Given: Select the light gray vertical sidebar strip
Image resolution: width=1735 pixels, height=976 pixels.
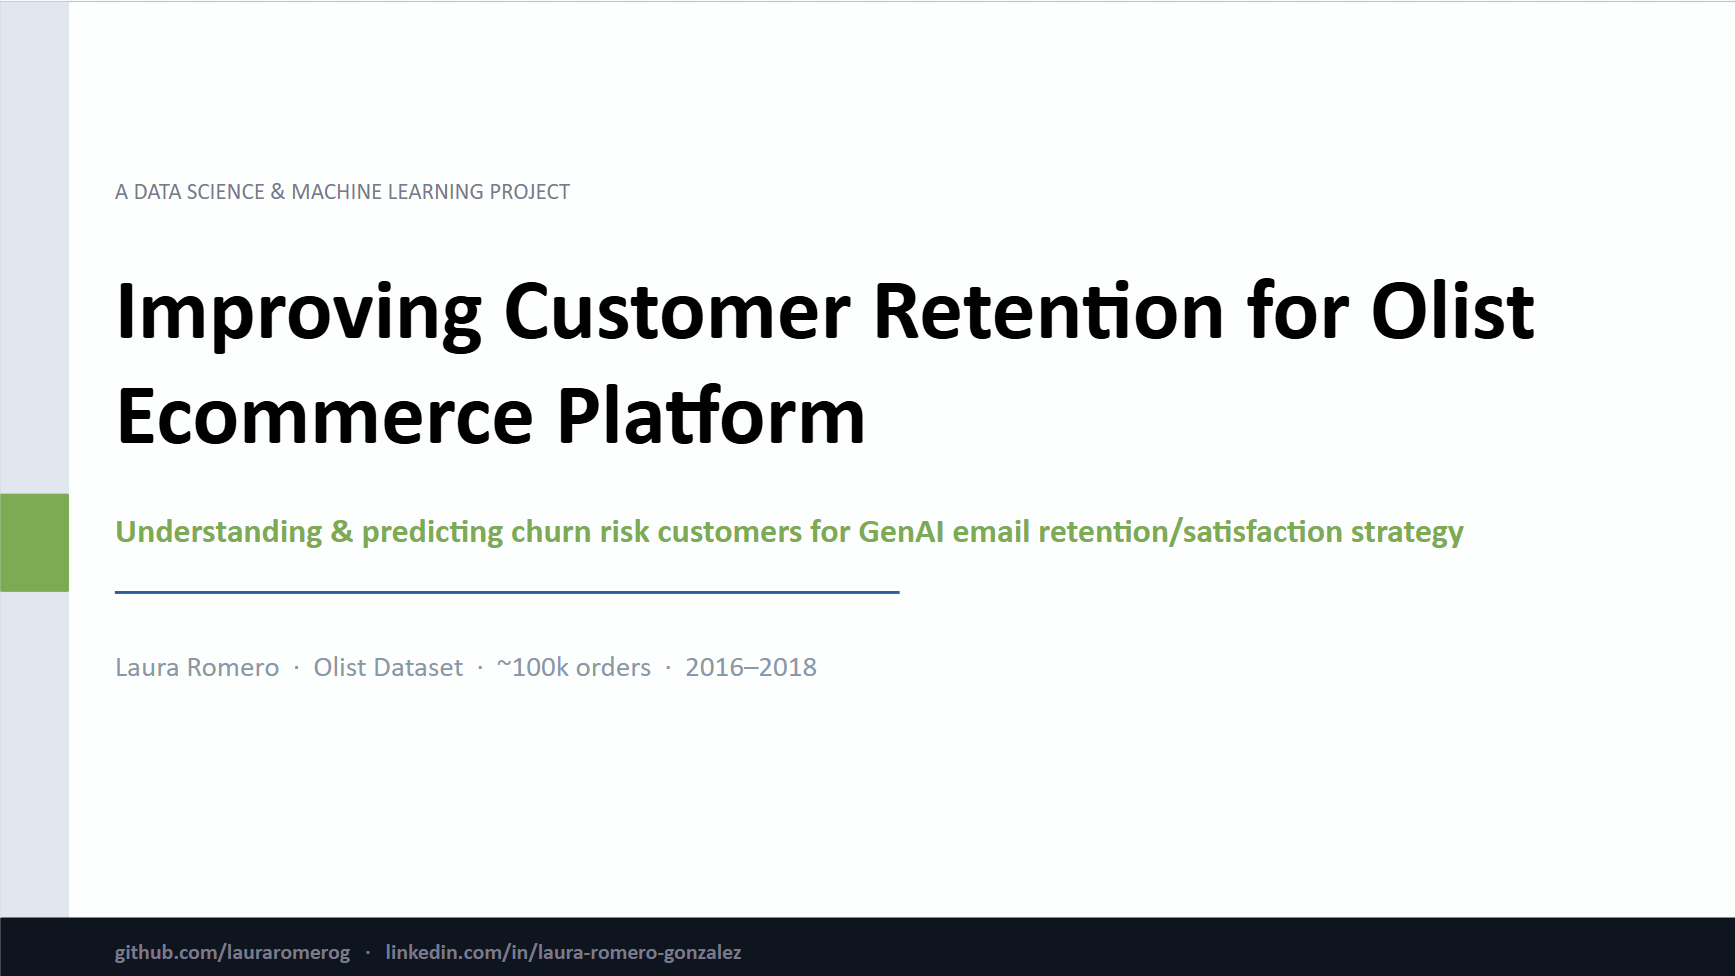Looking at the screenshot, I should pos(32,250).
